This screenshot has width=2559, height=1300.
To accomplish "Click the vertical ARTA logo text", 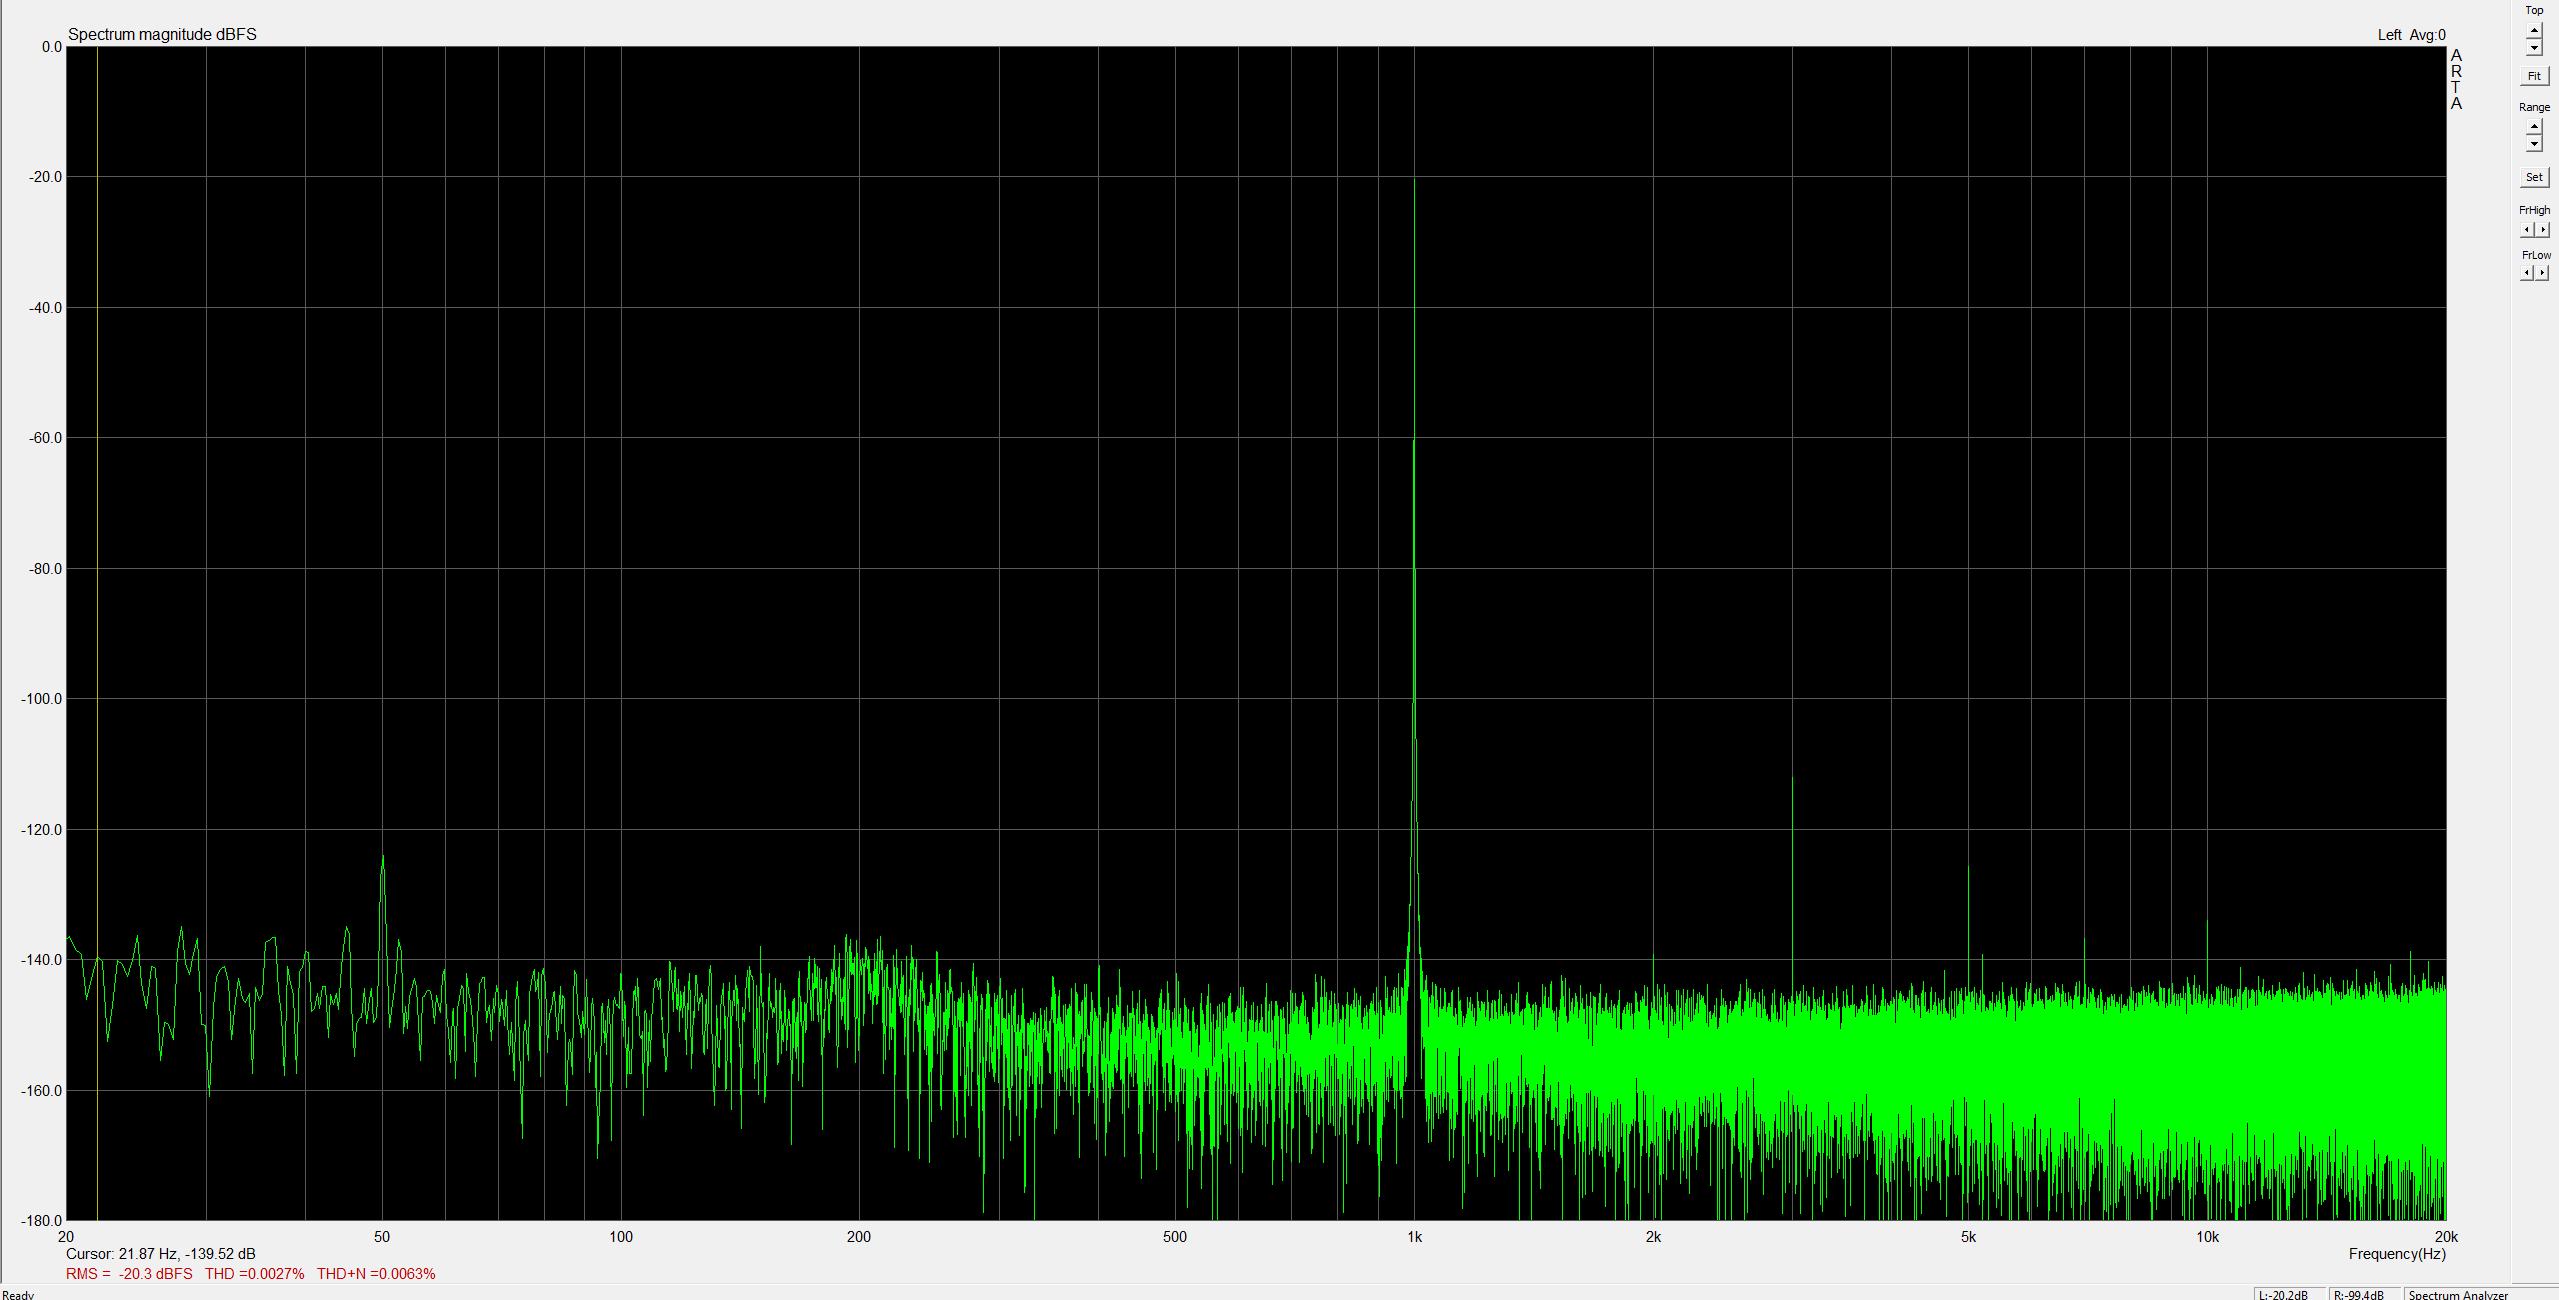I will (2456, 80).
